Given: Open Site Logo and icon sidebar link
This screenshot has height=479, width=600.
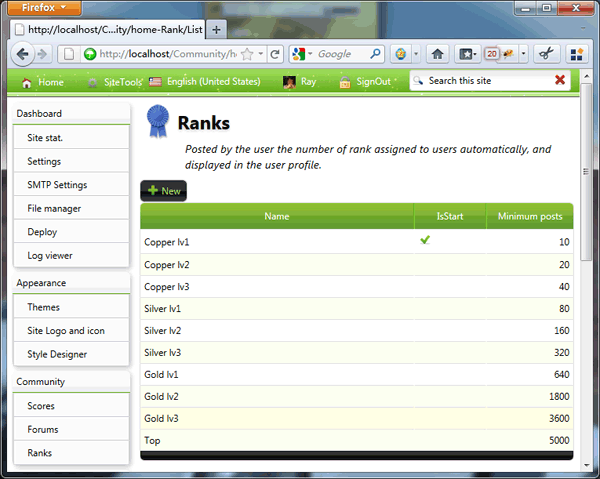Looking at the screenshot, I should [71, 331].
